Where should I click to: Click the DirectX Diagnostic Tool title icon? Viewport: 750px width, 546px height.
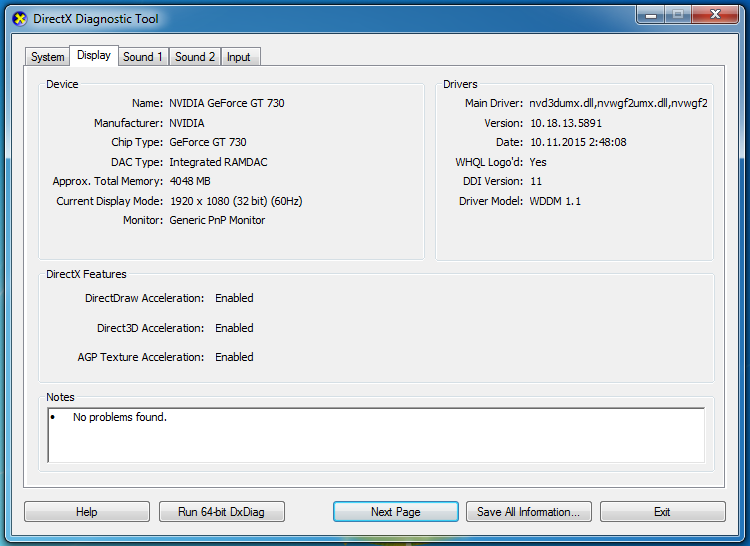pyautogui.click(x=20, y=19)
